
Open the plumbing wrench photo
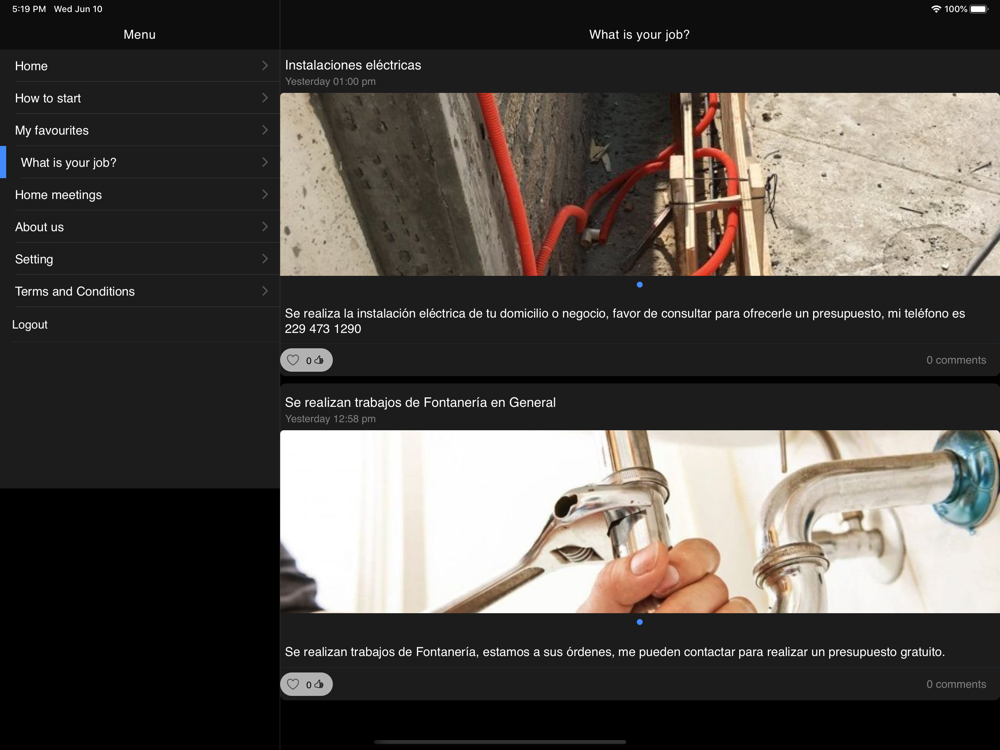coord(640,522)
